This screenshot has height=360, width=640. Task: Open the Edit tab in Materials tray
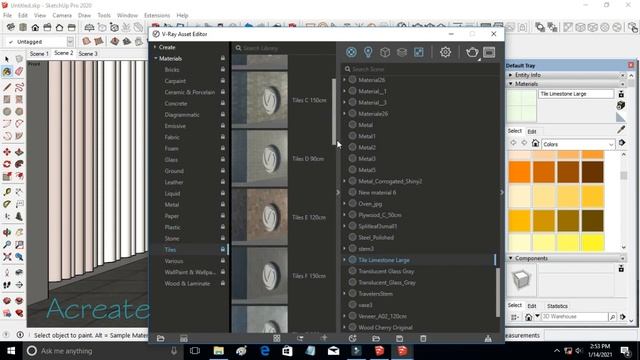coord(532,131)
